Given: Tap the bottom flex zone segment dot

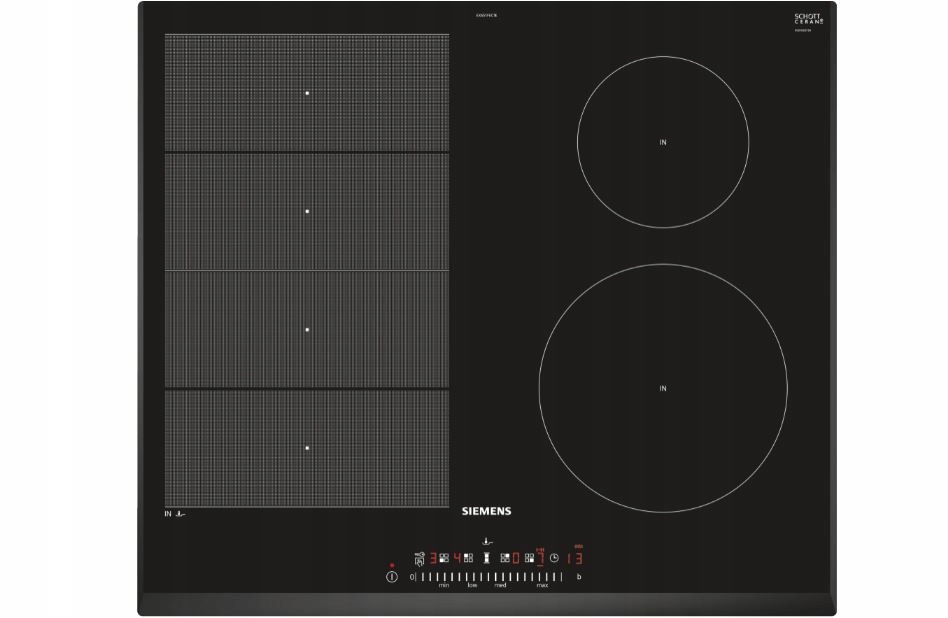Looking at the screenshot, I should click(x=307, y=448).
